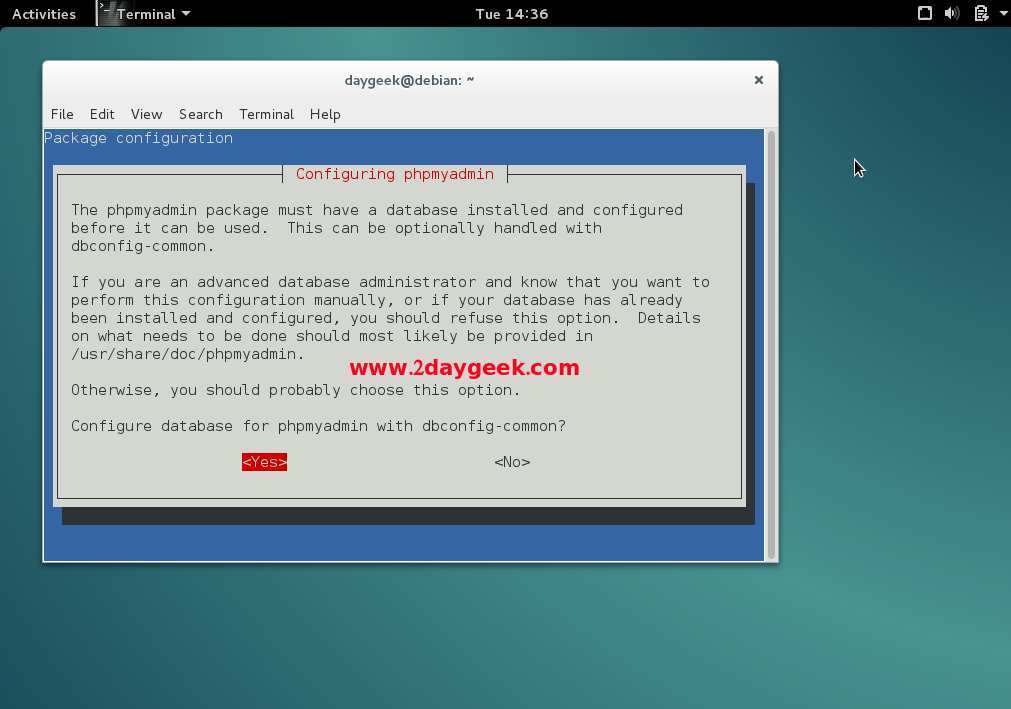Select the <No> button

click(512, 462)
